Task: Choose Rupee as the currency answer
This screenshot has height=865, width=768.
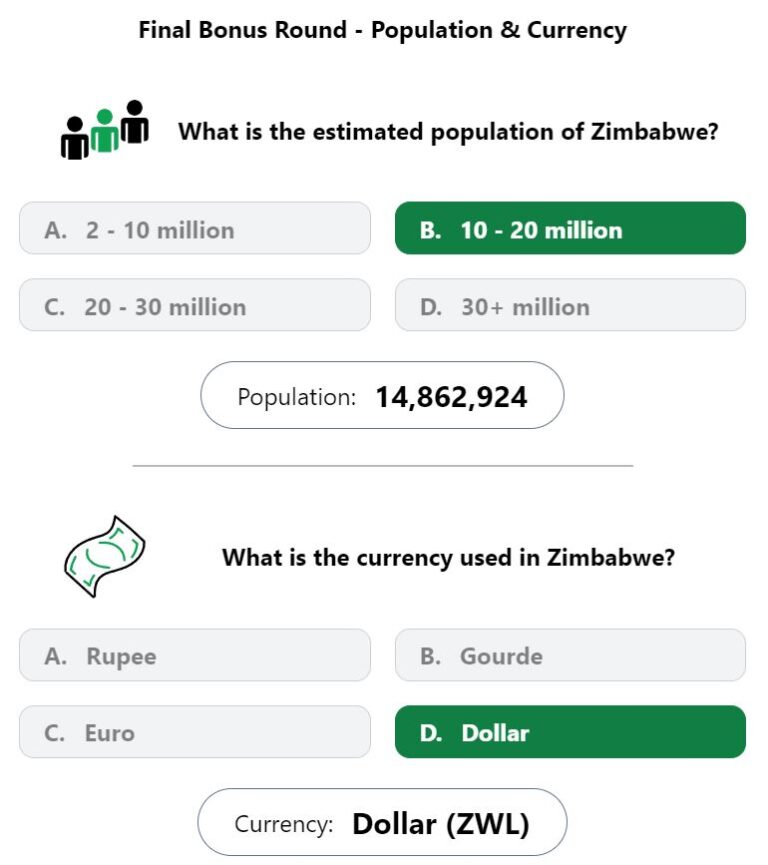Action: click(195, 655)
